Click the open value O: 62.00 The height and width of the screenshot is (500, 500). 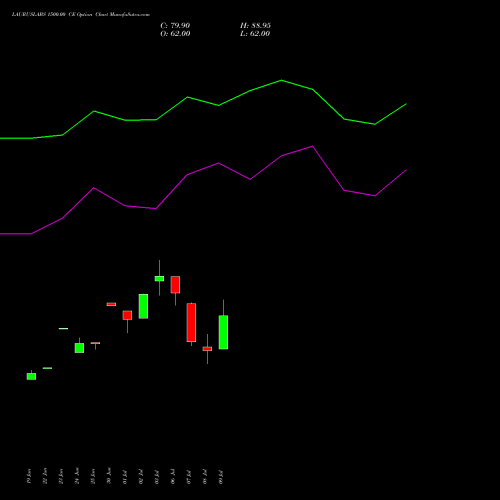175,34
